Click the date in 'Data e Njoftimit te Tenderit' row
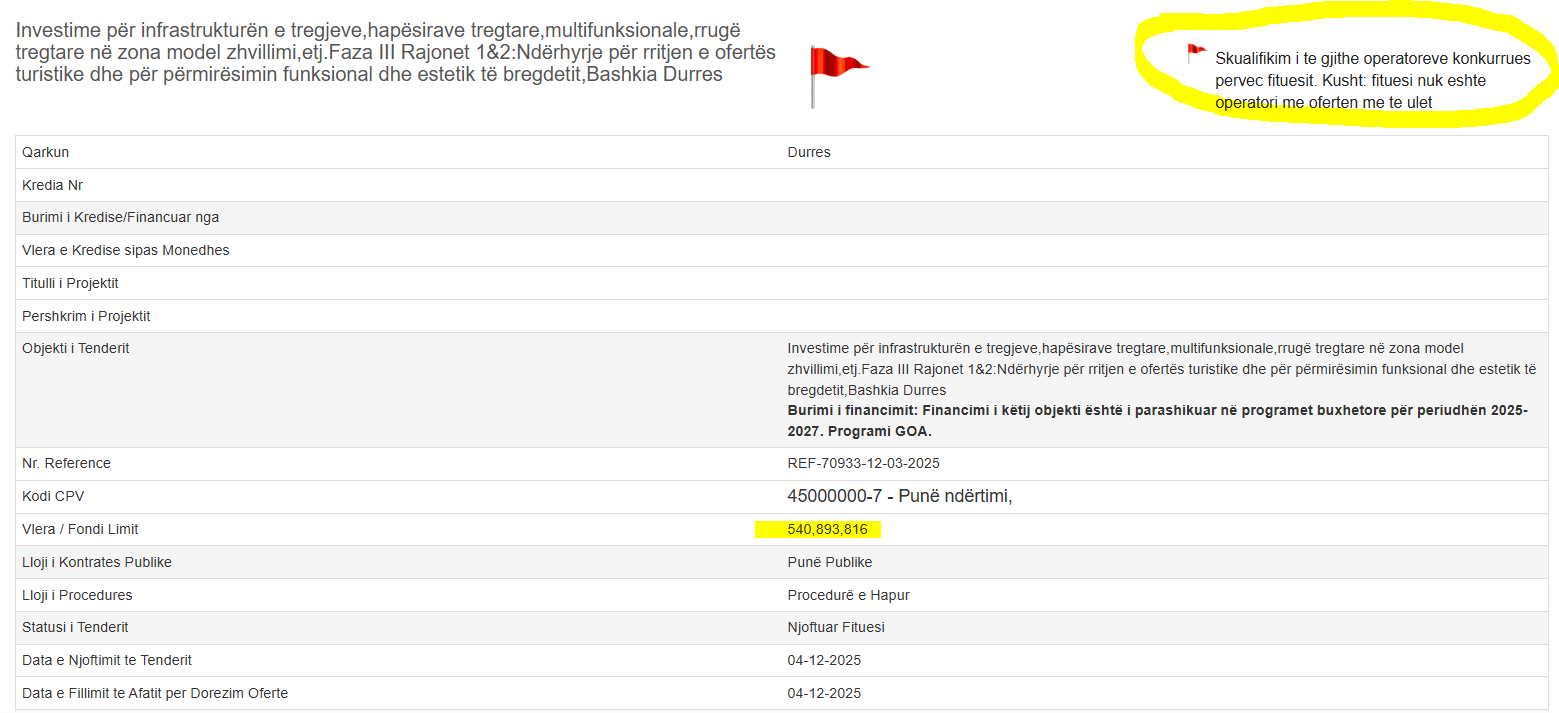This screenshot has height=713, width=1559. tap(824, 660)
